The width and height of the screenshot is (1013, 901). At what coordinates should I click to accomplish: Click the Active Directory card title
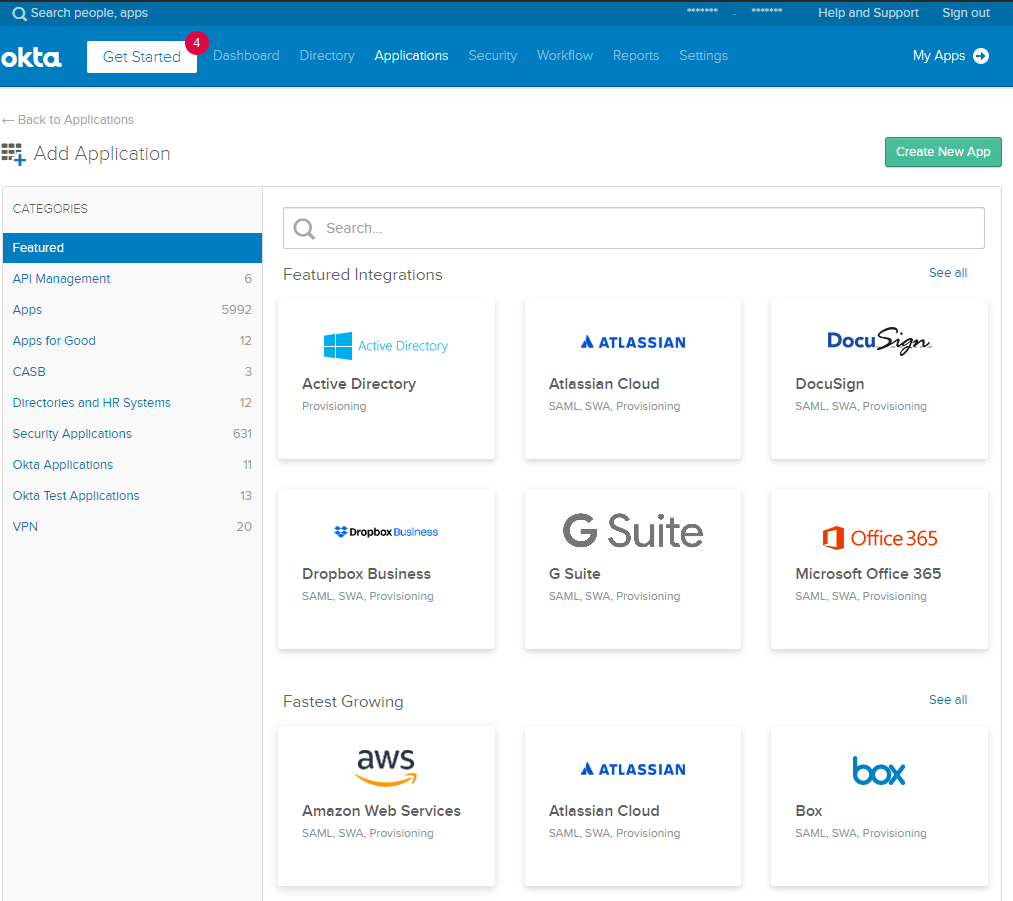pos(359,384)
